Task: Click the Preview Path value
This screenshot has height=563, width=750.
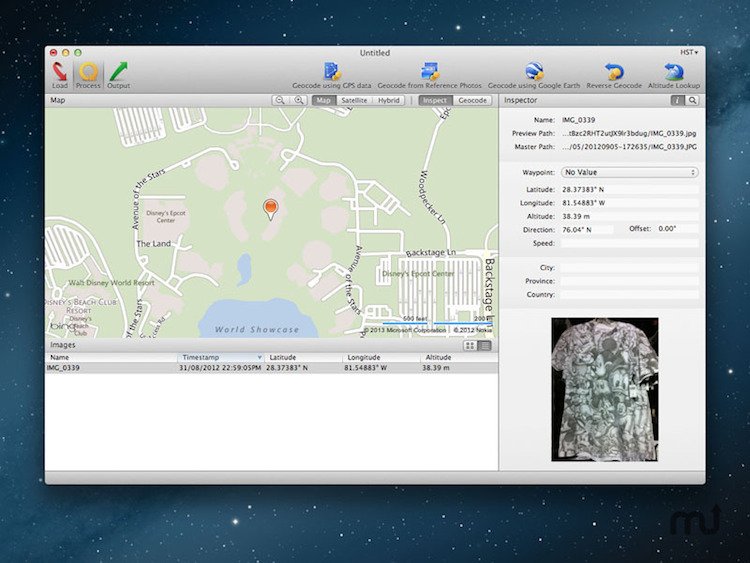Action: pyautogui.click(x=629, y=133)
